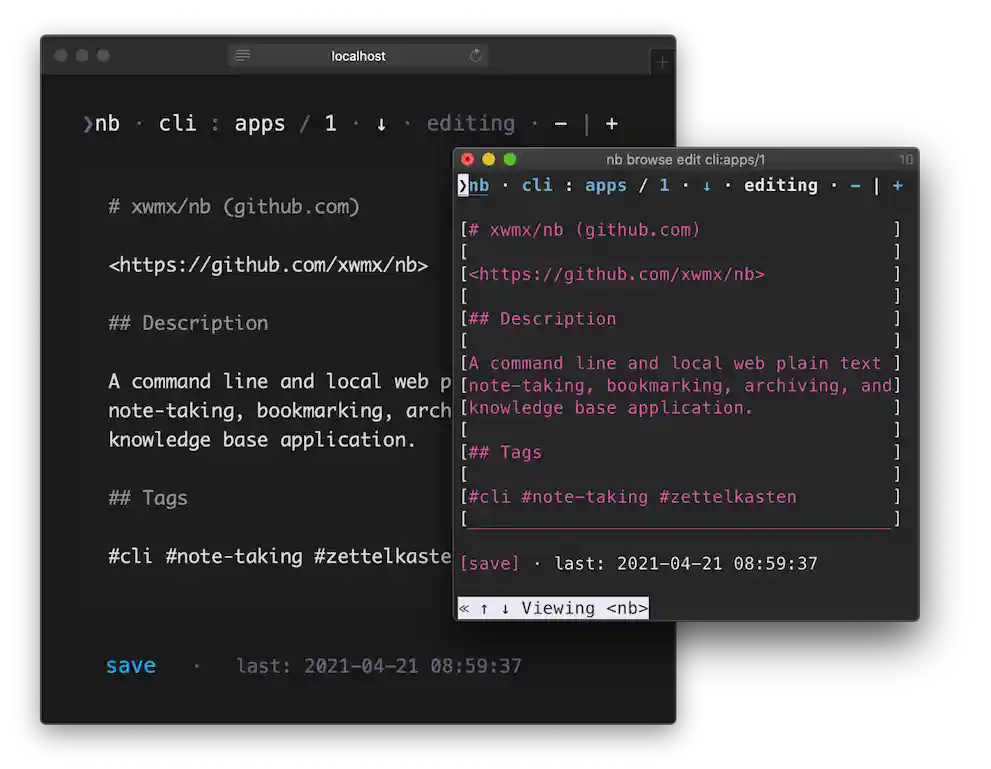This screenshot has height=769, width=991.
Task: Click the reload icon in the browser address bar
Action: pos(475,56)
